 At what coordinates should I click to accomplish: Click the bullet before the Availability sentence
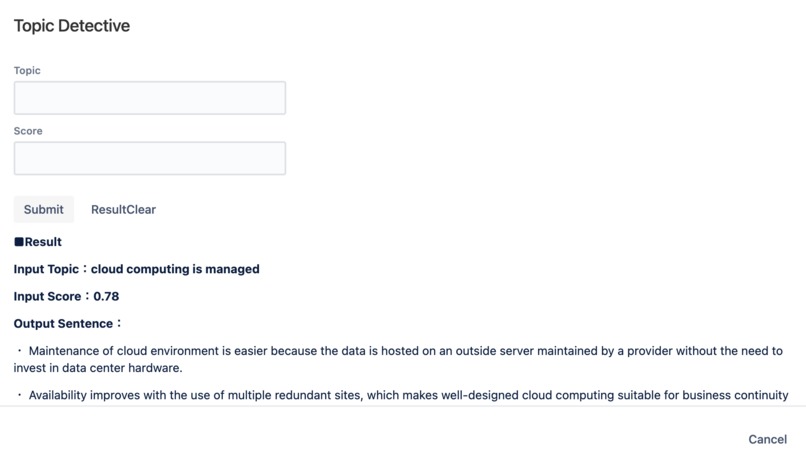click(19, 395)
